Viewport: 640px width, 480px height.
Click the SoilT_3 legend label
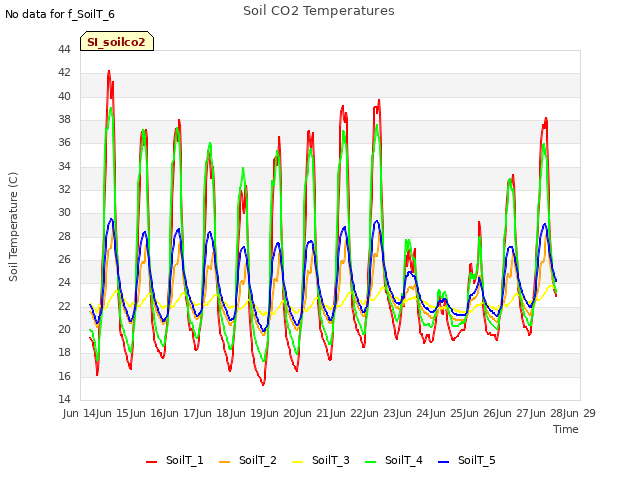point(331,460)
